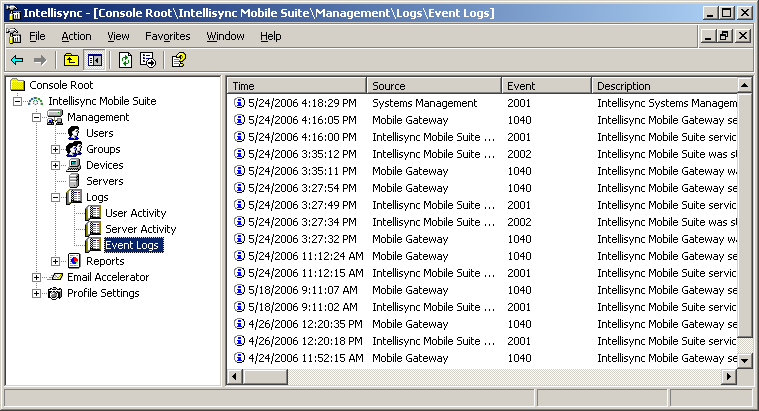Click the vertical scrollbar thumb

point(744,215)
